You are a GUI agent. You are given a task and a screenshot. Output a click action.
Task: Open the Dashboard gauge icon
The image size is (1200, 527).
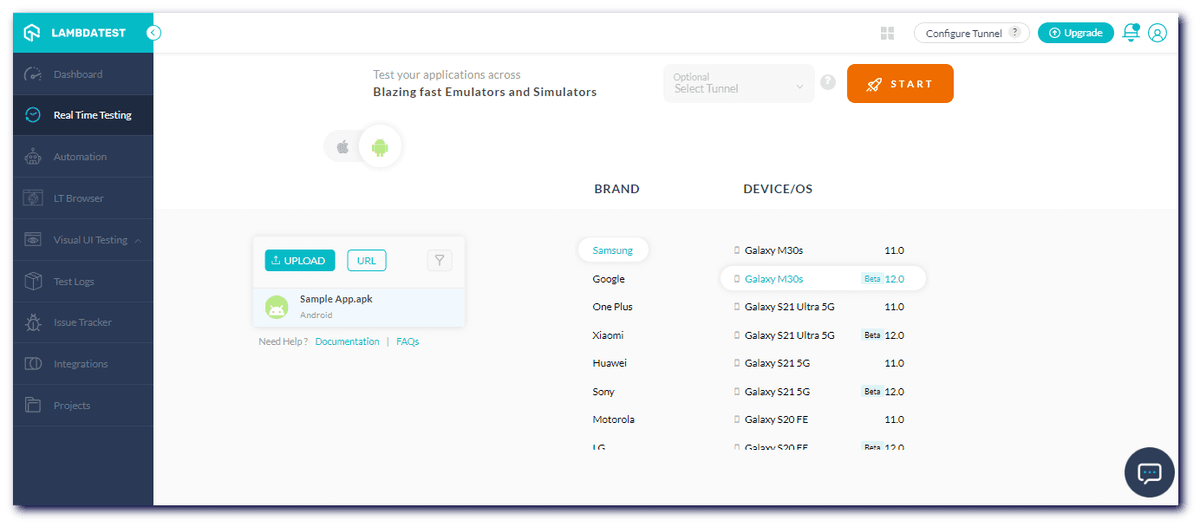[33, 74]
